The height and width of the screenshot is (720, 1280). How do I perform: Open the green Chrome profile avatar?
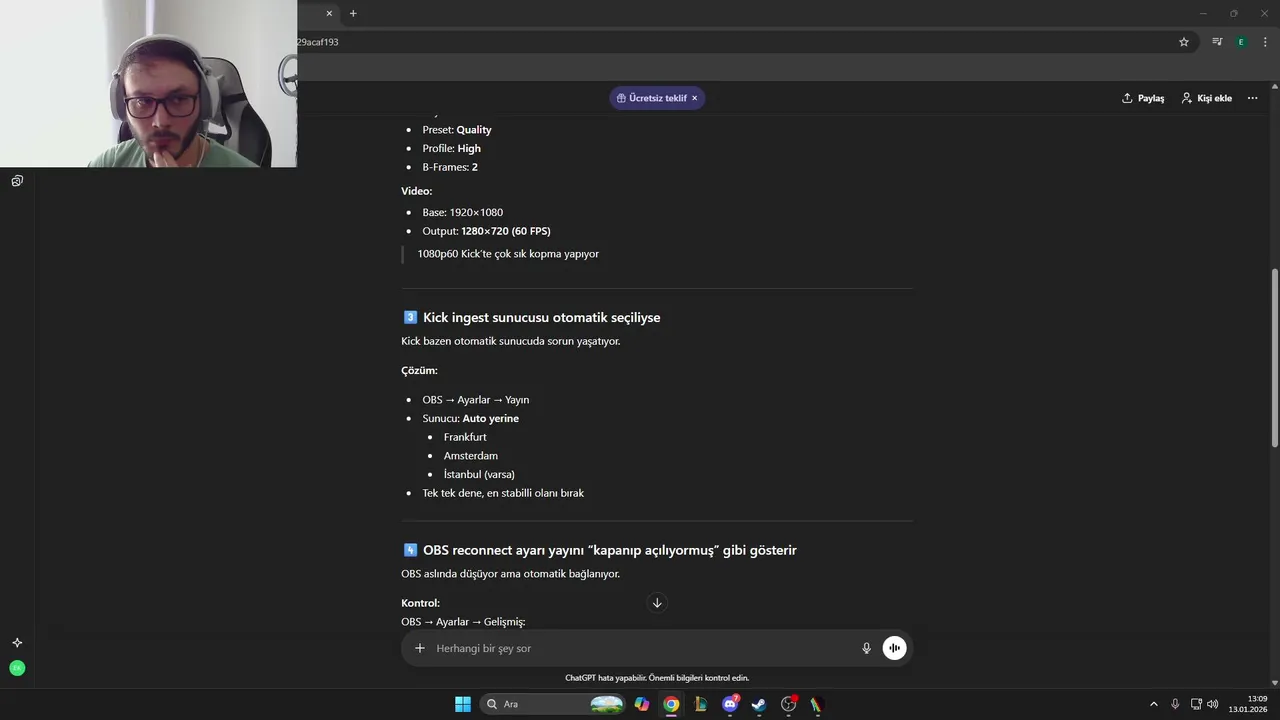pyautogui.click(x=1241, y=42)
